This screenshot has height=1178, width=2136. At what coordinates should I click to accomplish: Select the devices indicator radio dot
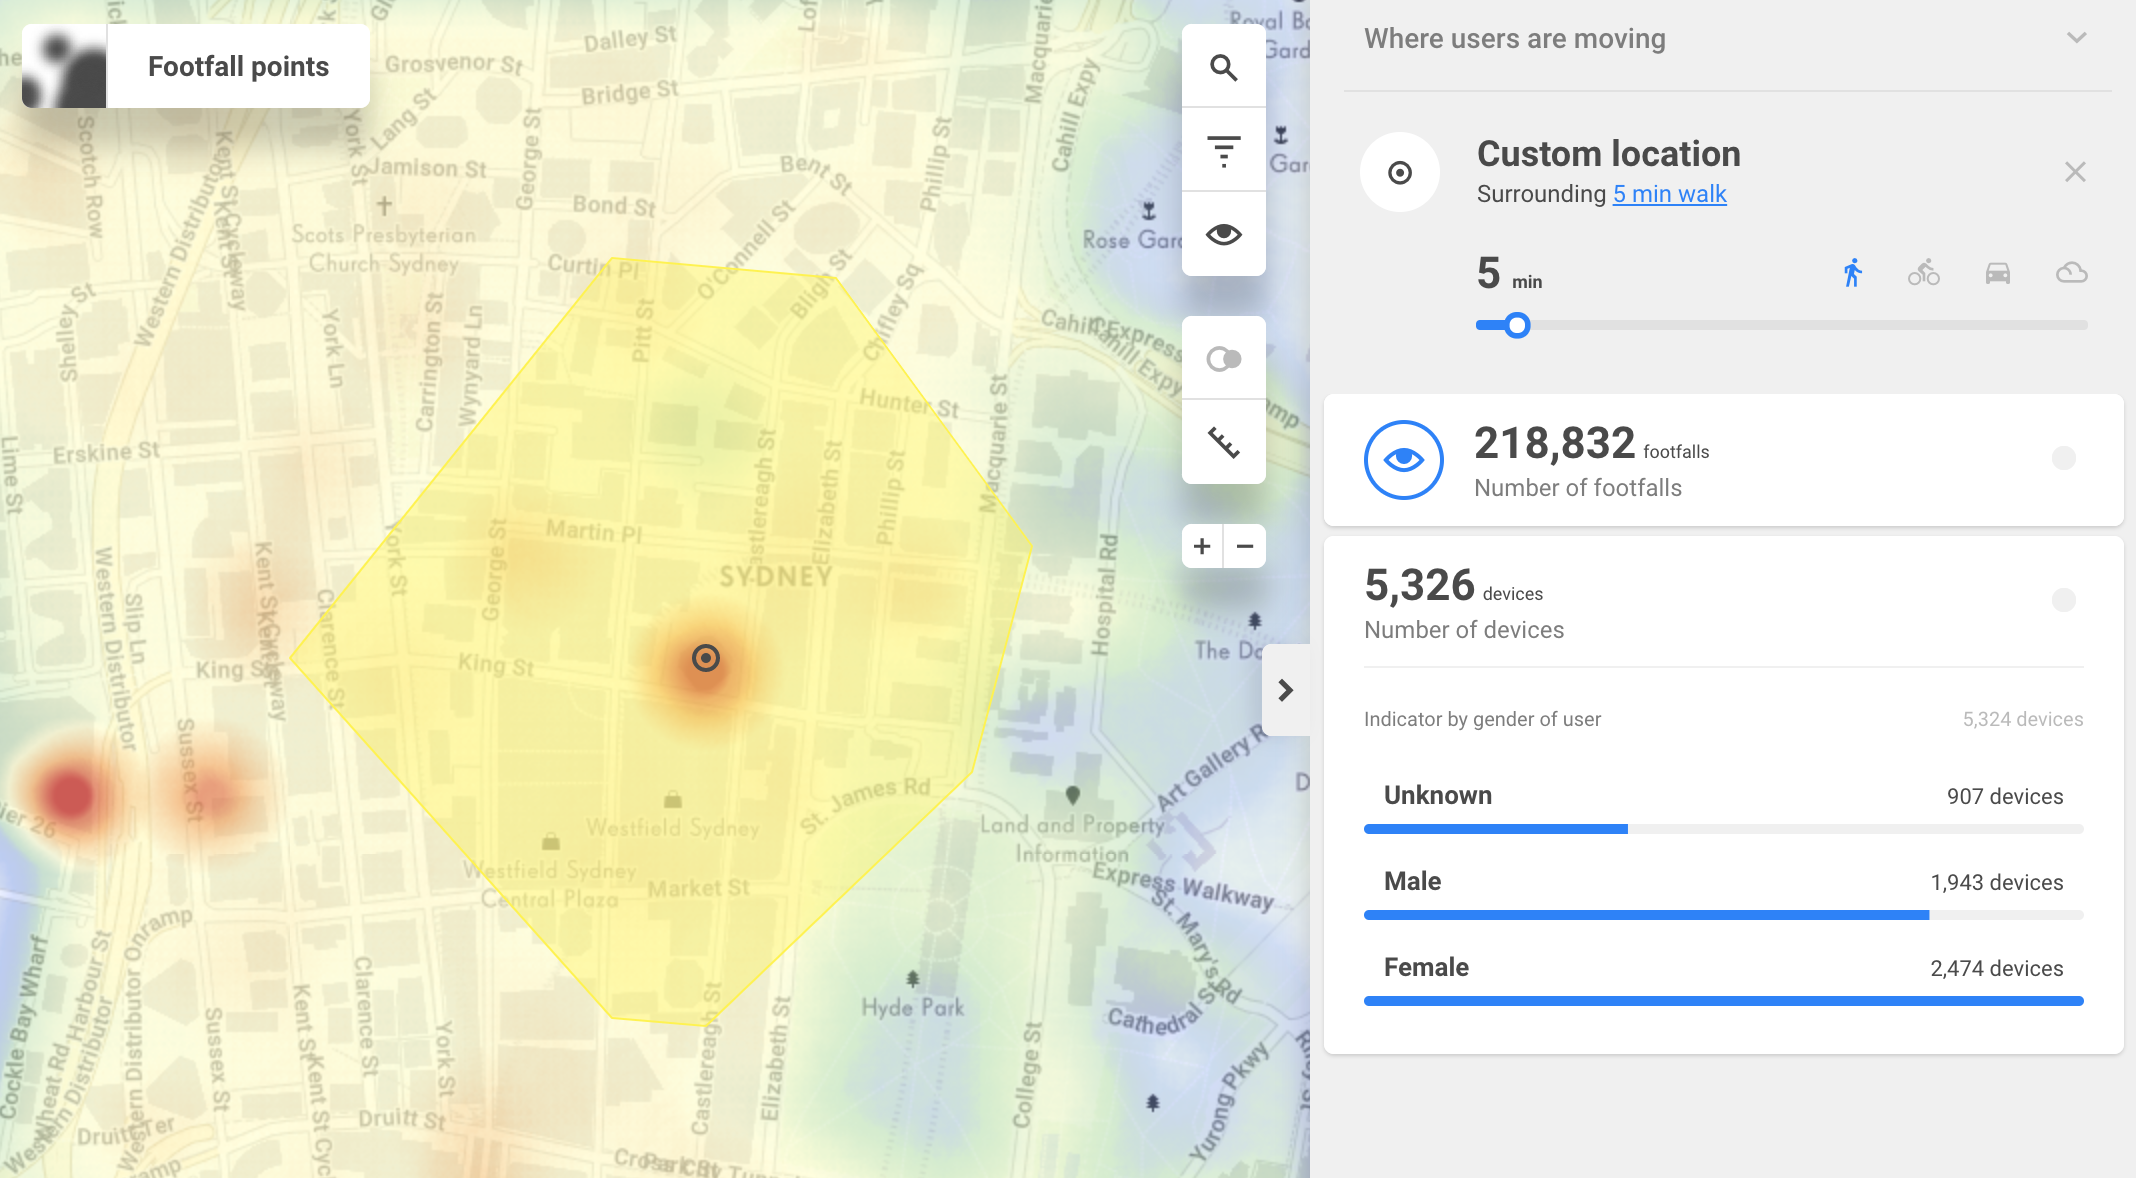click(2063, 600)
